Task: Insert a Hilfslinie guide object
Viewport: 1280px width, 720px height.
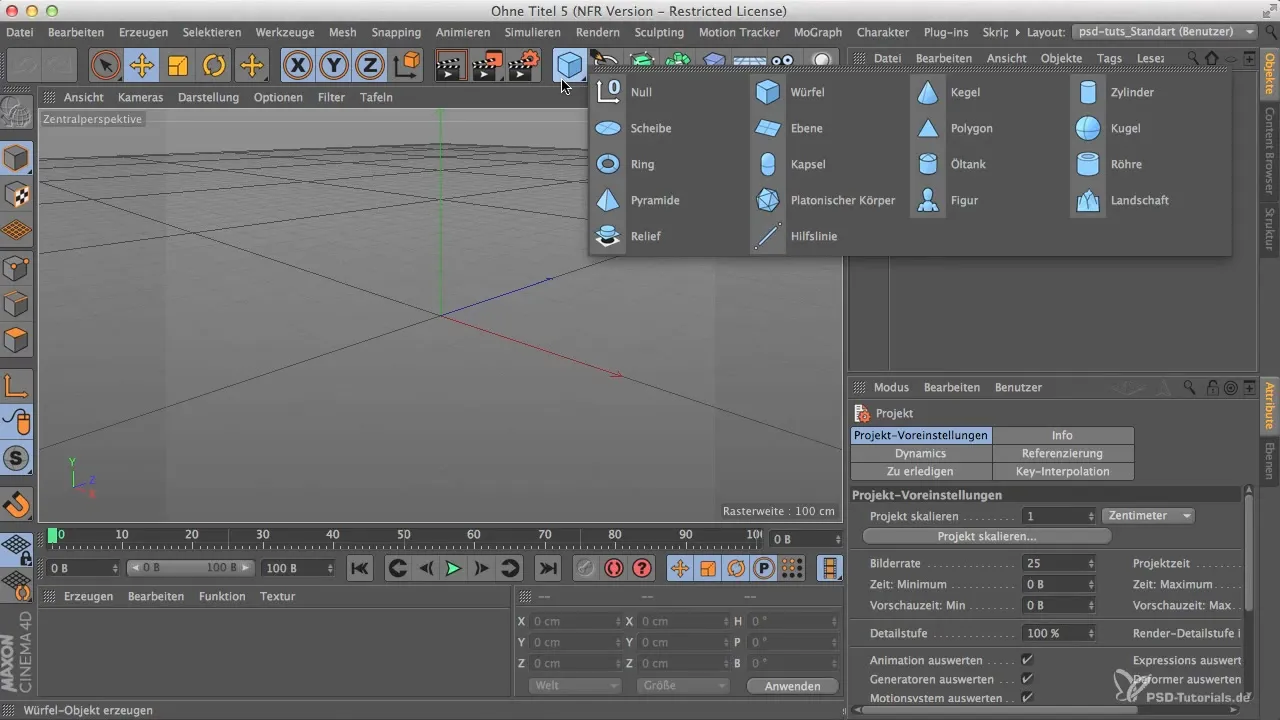Action: coord(795,236)
